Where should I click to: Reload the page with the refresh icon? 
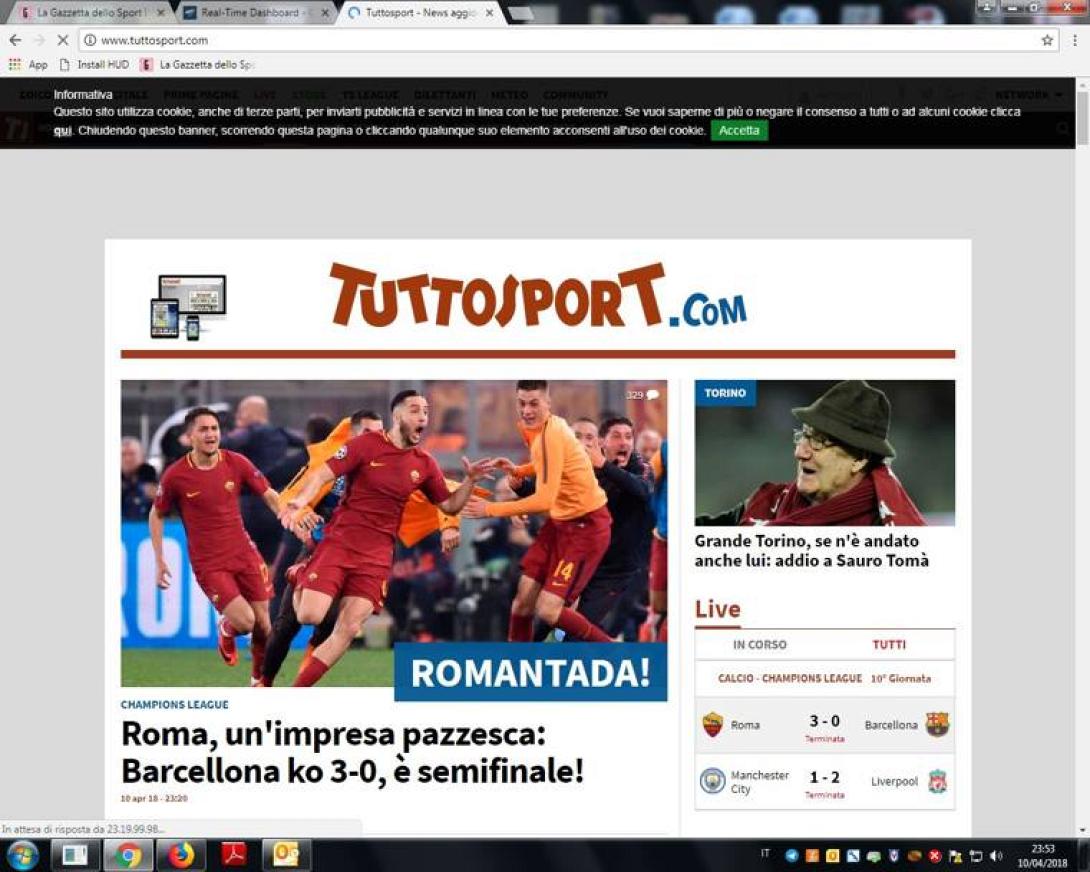(x=62, y=40)
